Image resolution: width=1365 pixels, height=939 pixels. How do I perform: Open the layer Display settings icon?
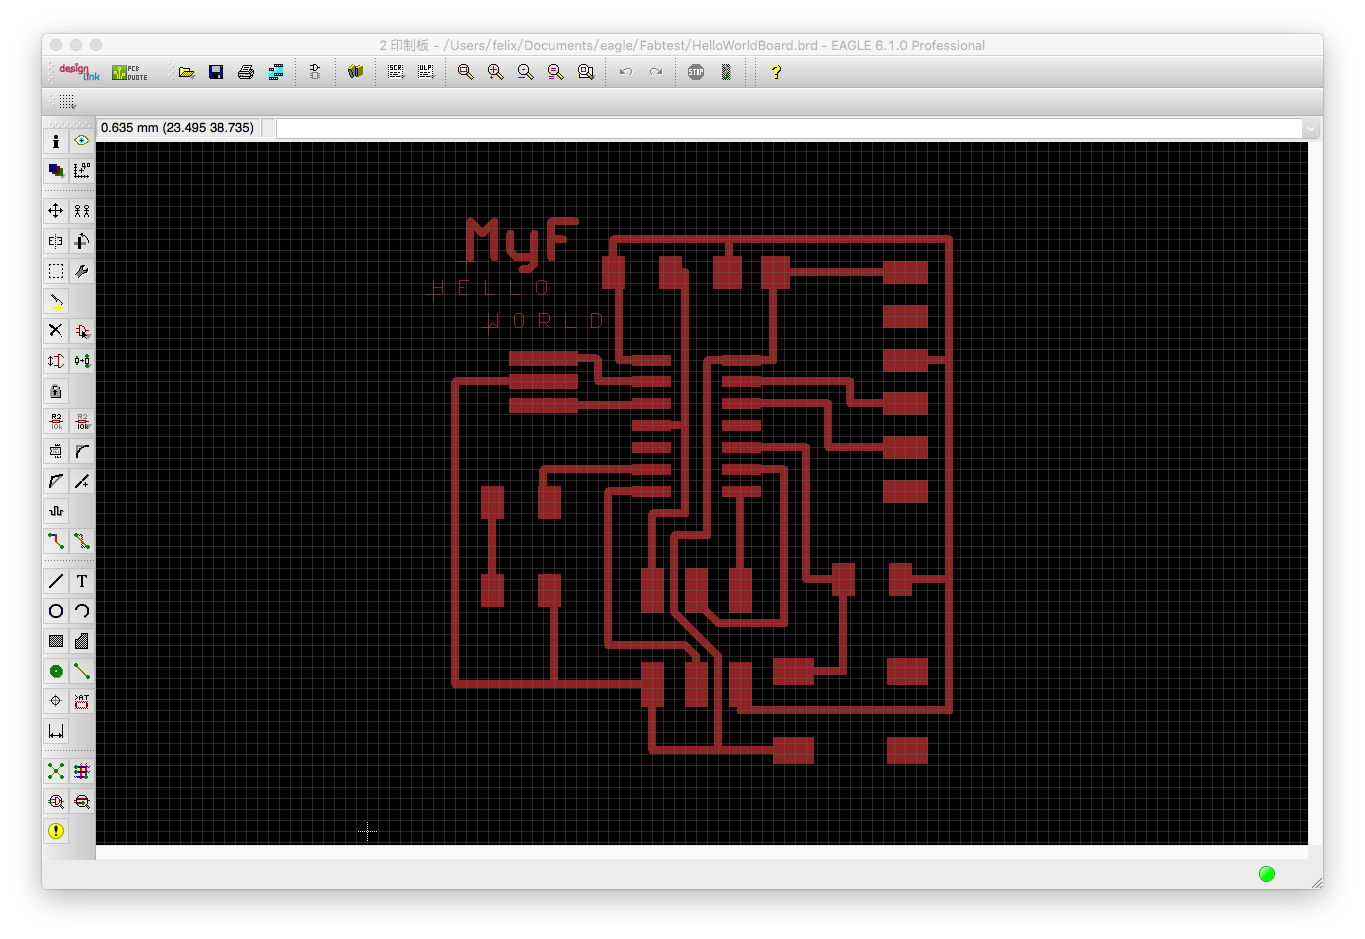pos(55,171)
